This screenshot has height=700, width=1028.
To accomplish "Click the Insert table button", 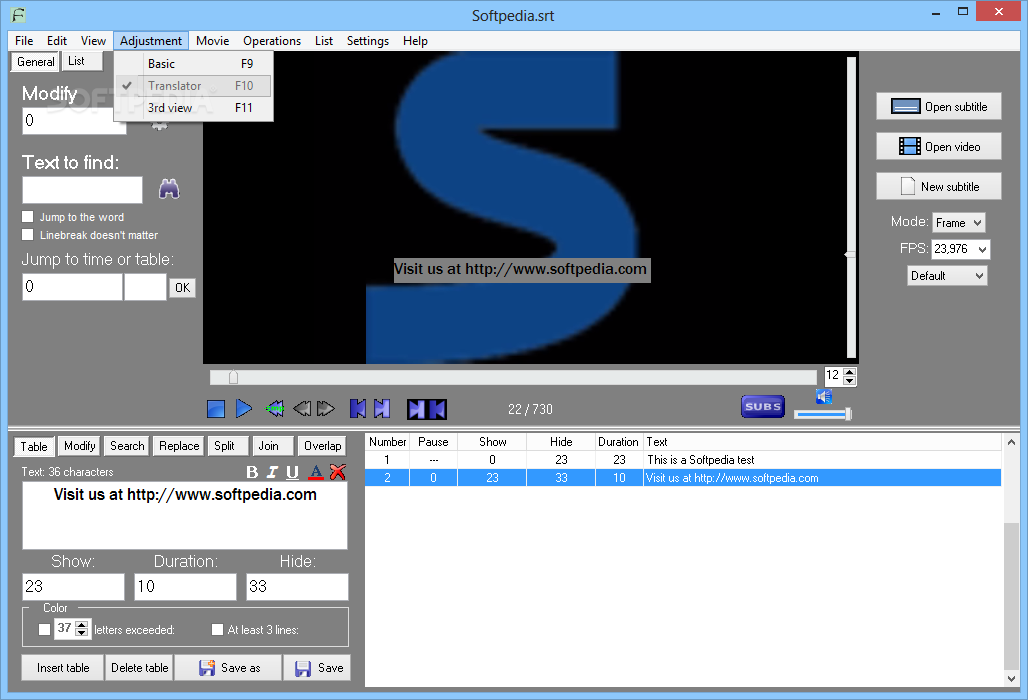I will [x=63, y=667].
